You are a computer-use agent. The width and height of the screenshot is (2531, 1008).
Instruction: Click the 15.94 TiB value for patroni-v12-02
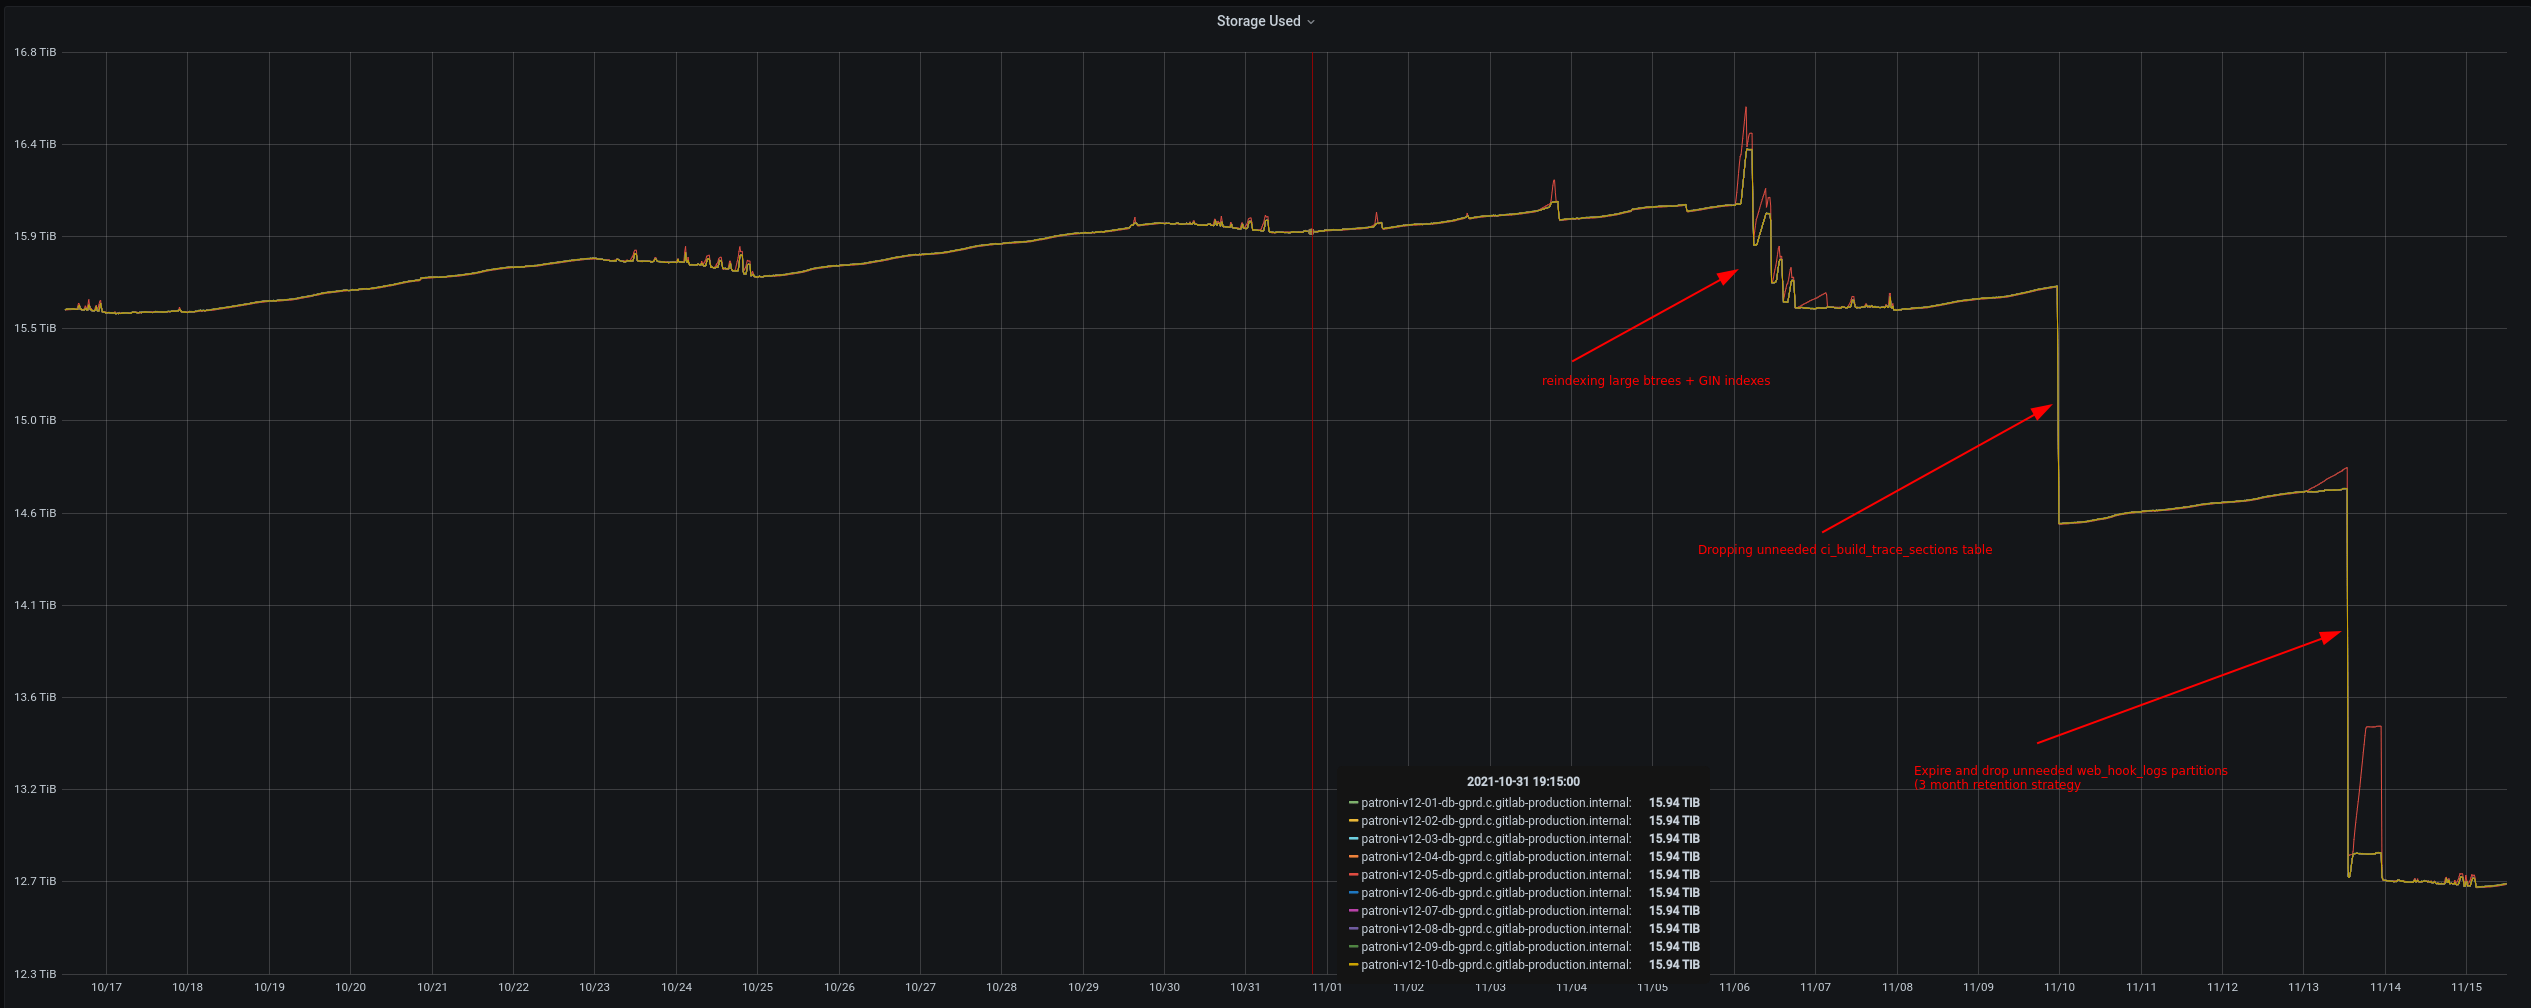[1674, 821]
